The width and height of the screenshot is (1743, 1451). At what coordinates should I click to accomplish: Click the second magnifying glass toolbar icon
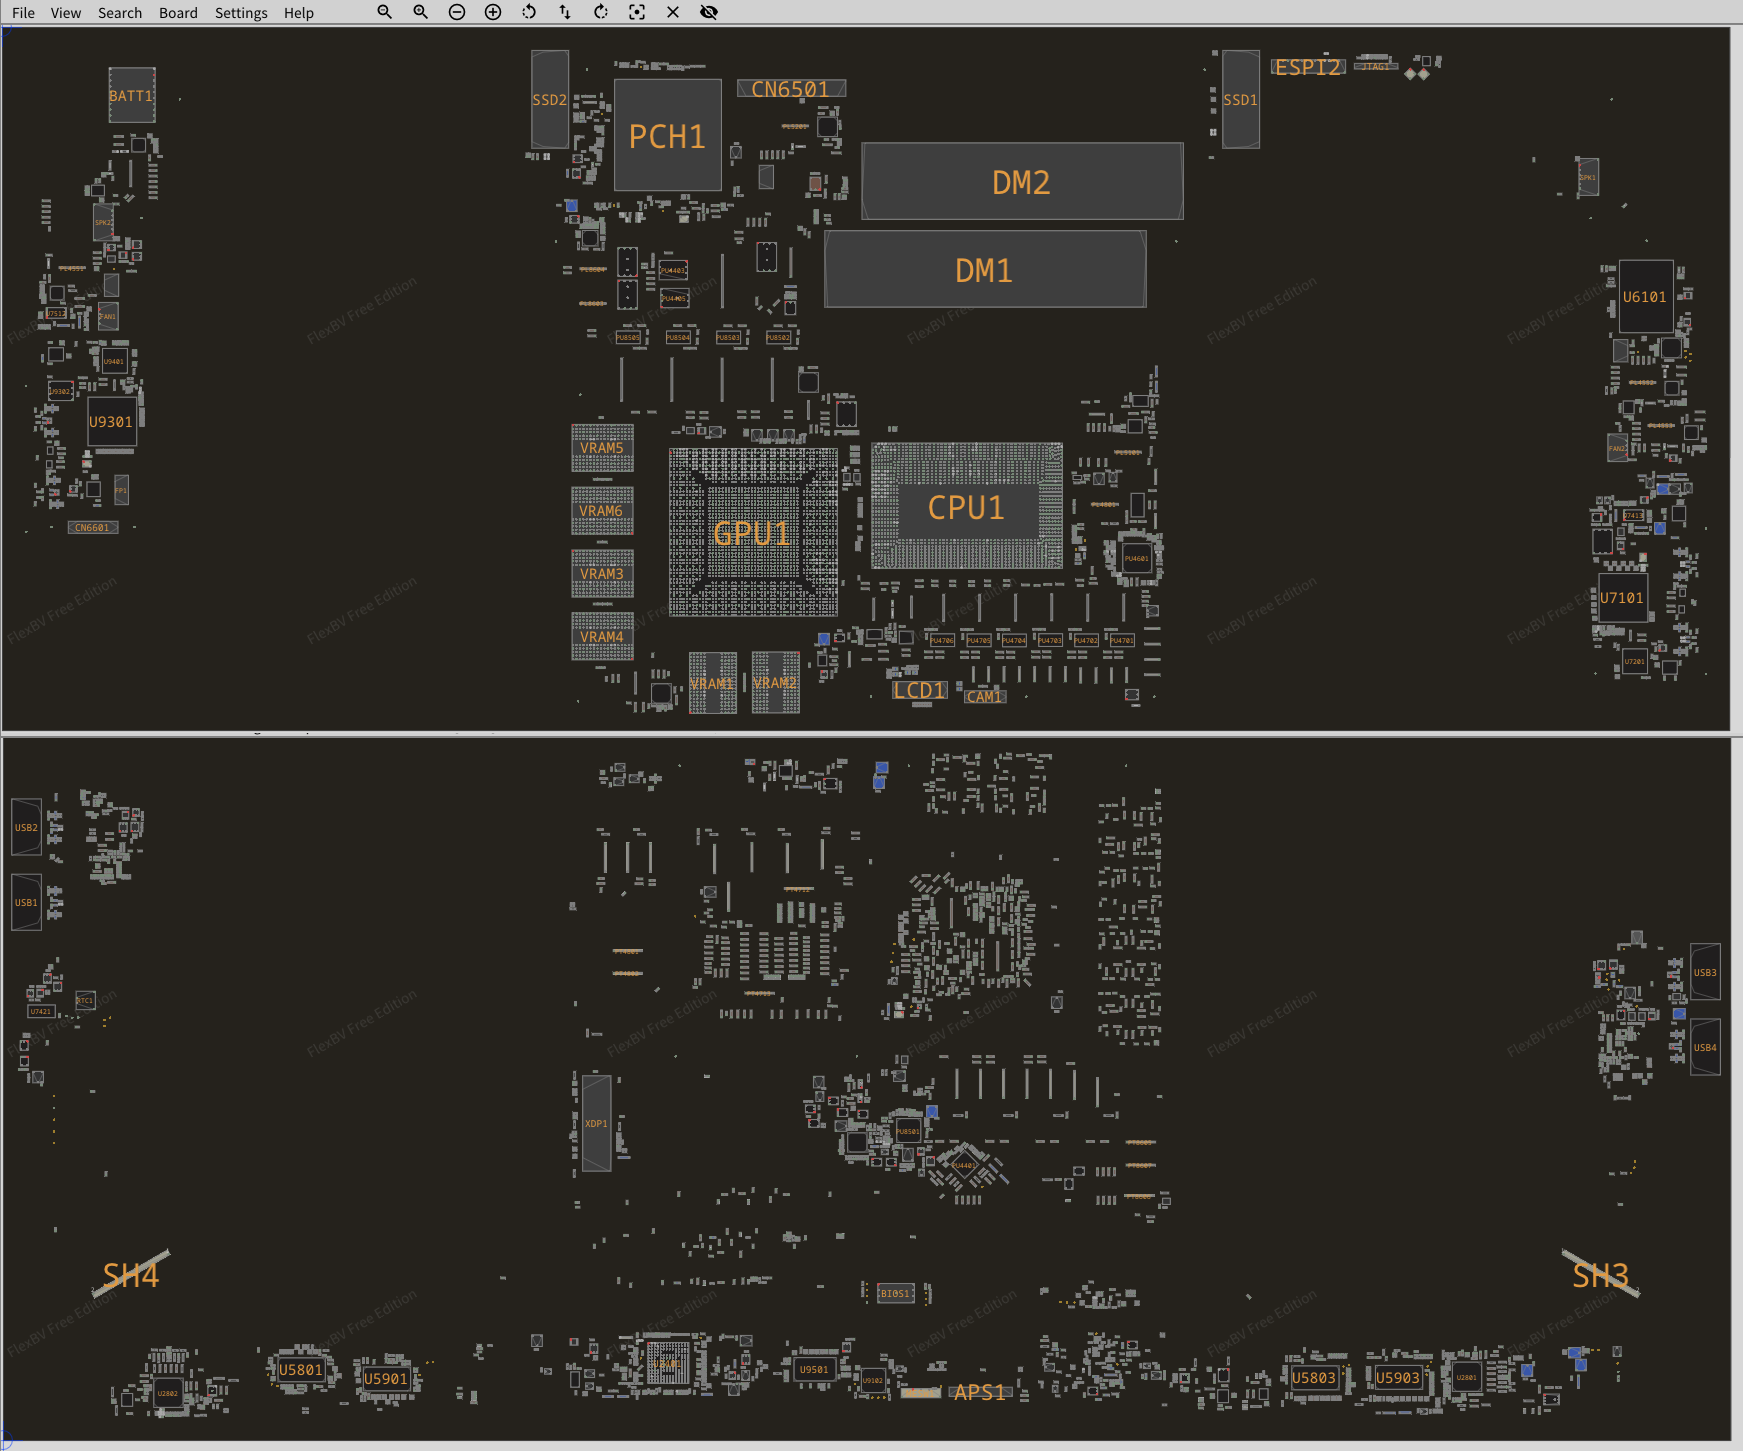420,12
